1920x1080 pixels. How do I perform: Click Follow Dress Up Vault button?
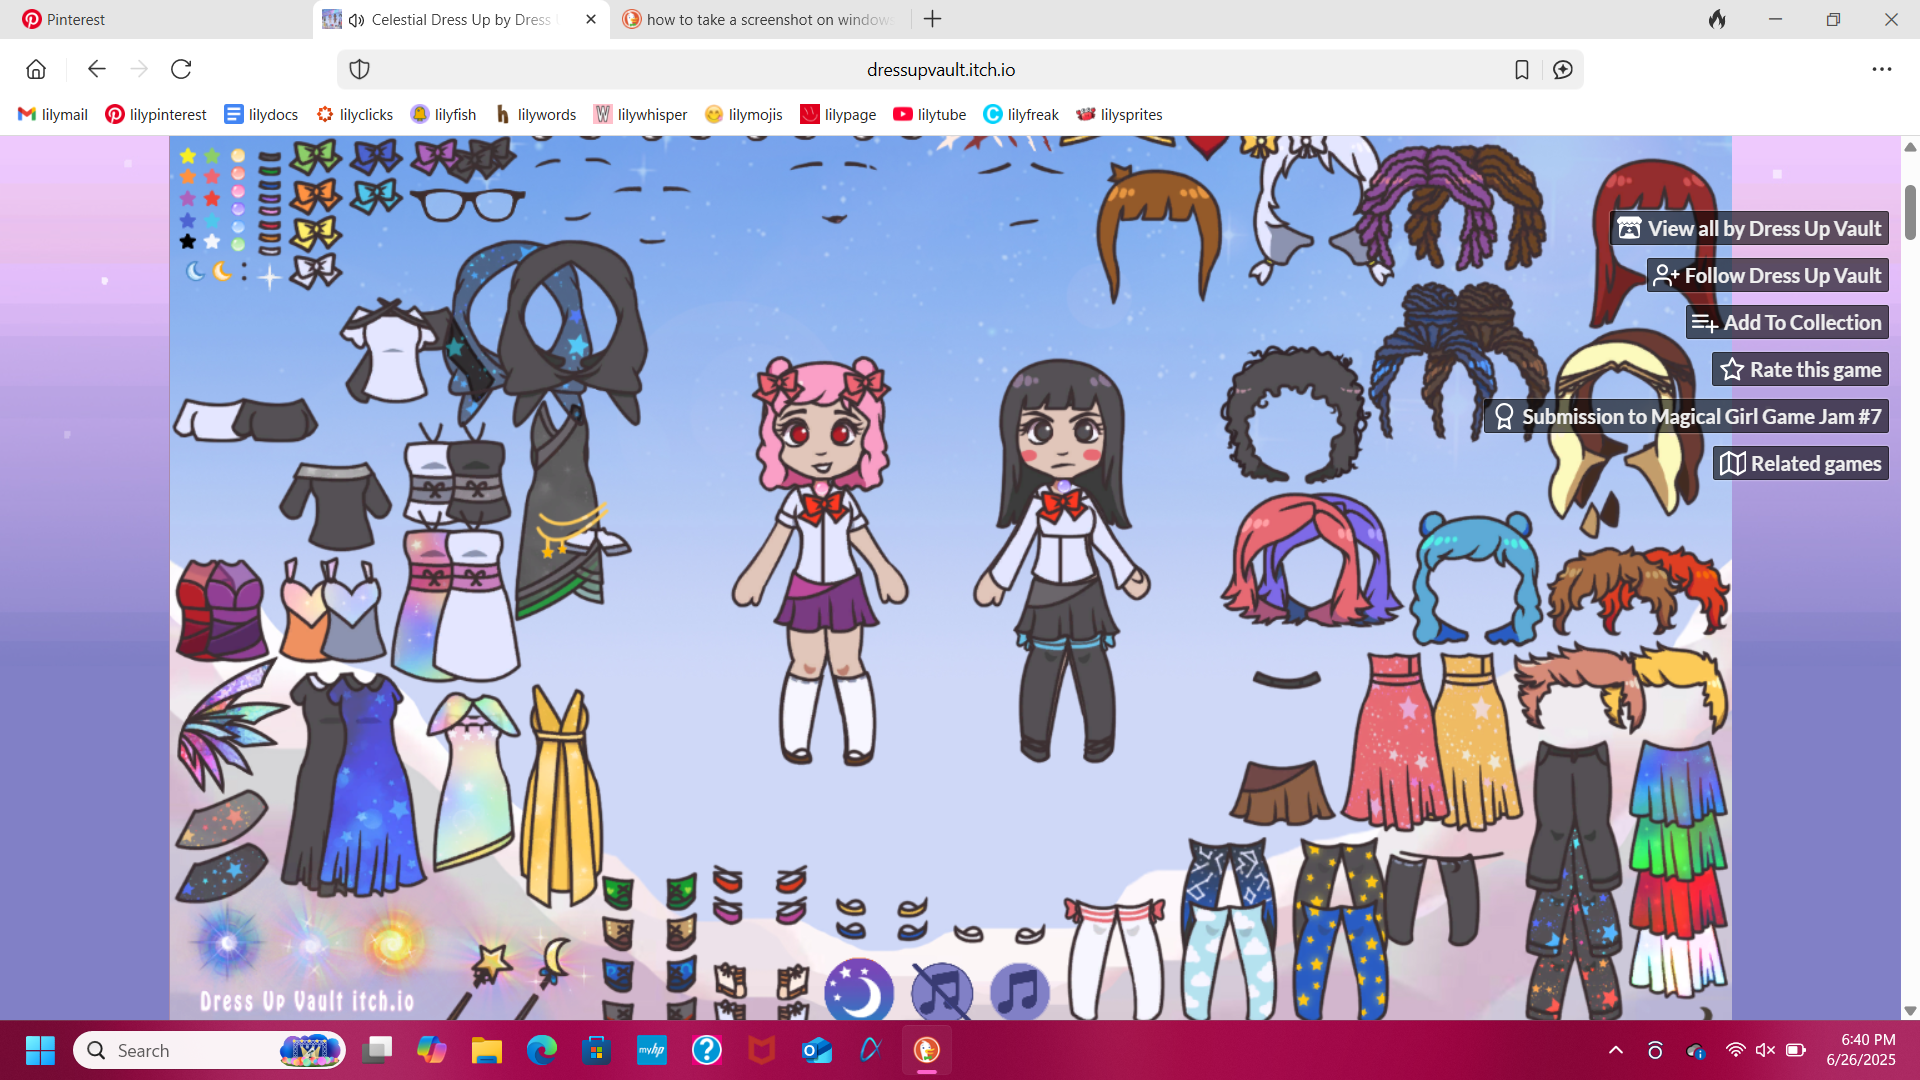point(1767,275)
